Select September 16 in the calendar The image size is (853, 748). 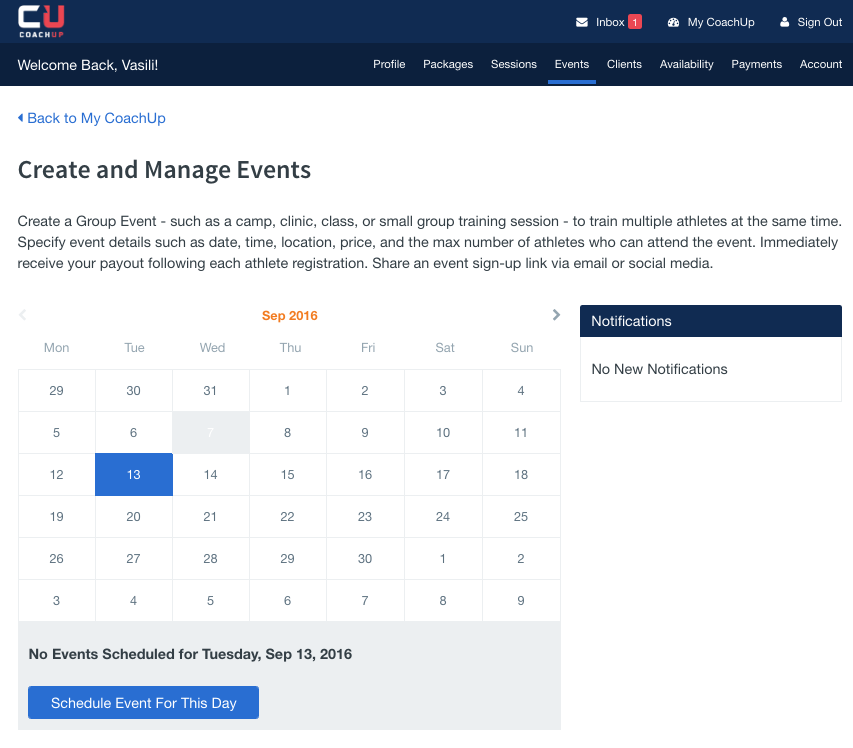pos(365,474)
